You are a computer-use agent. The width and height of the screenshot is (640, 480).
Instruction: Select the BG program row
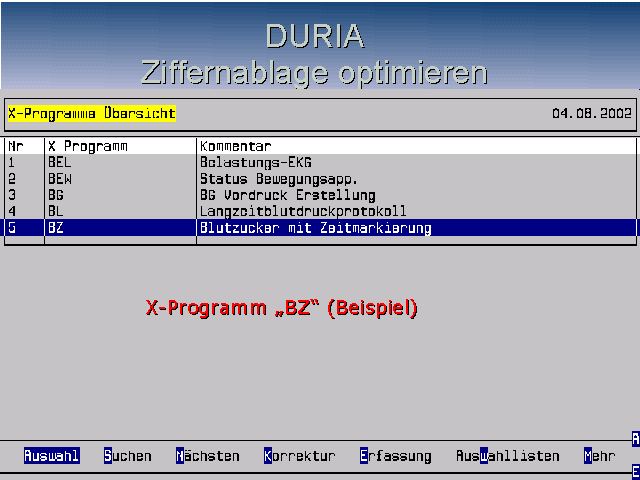tap(320, 195)
